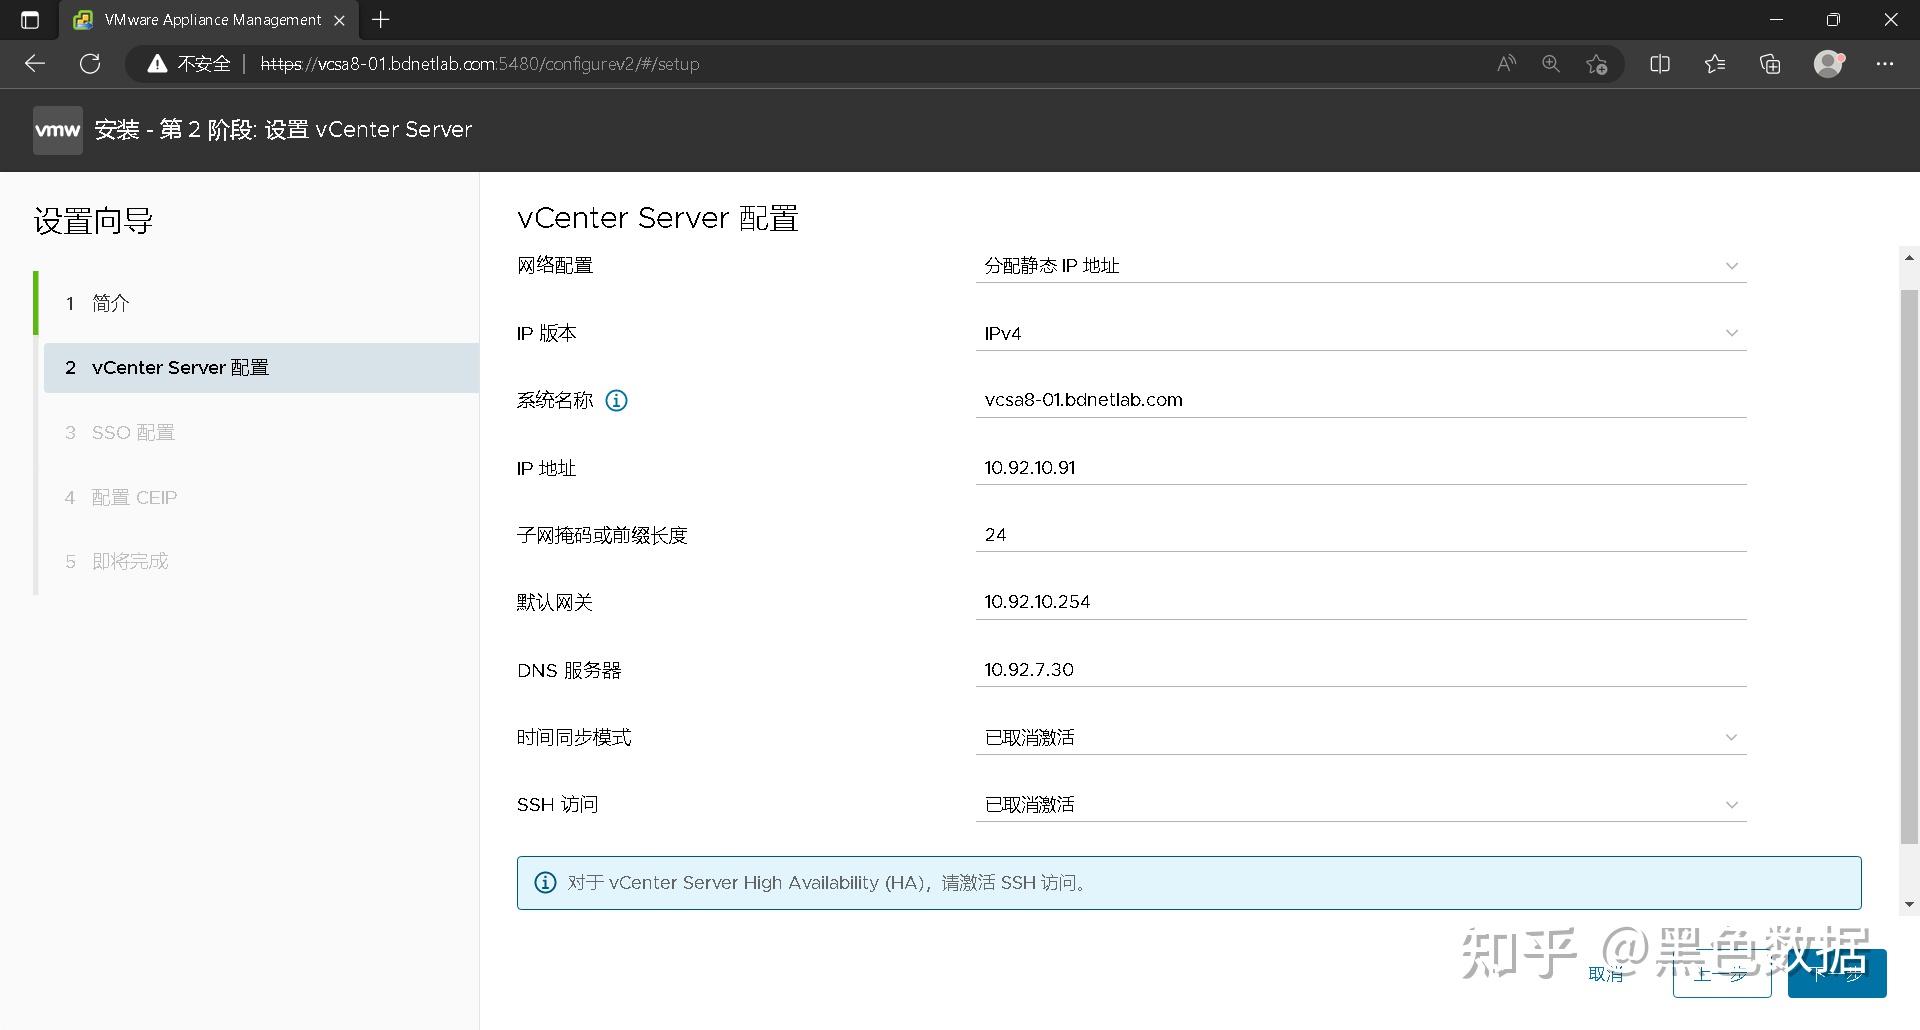Click the back navigation arrow

tap(34, 63)
